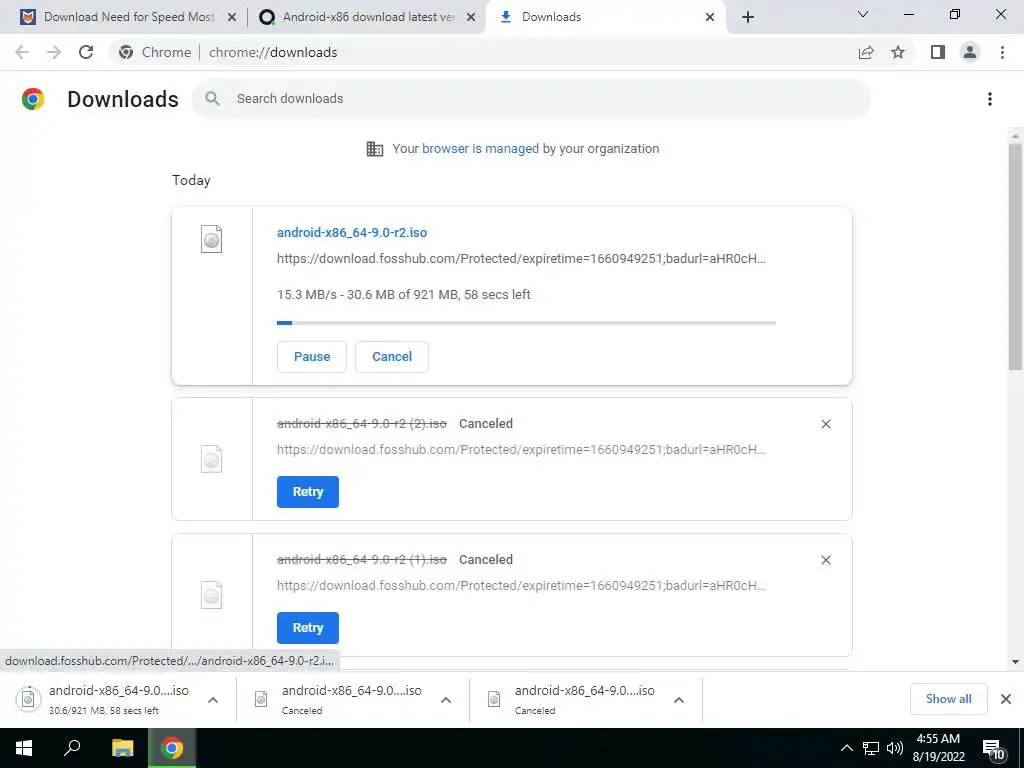The width and height of the screenshot is (1024, 768).
Task: Expand options for second shelf canceled iso
Action: click(x=446, y=700)
